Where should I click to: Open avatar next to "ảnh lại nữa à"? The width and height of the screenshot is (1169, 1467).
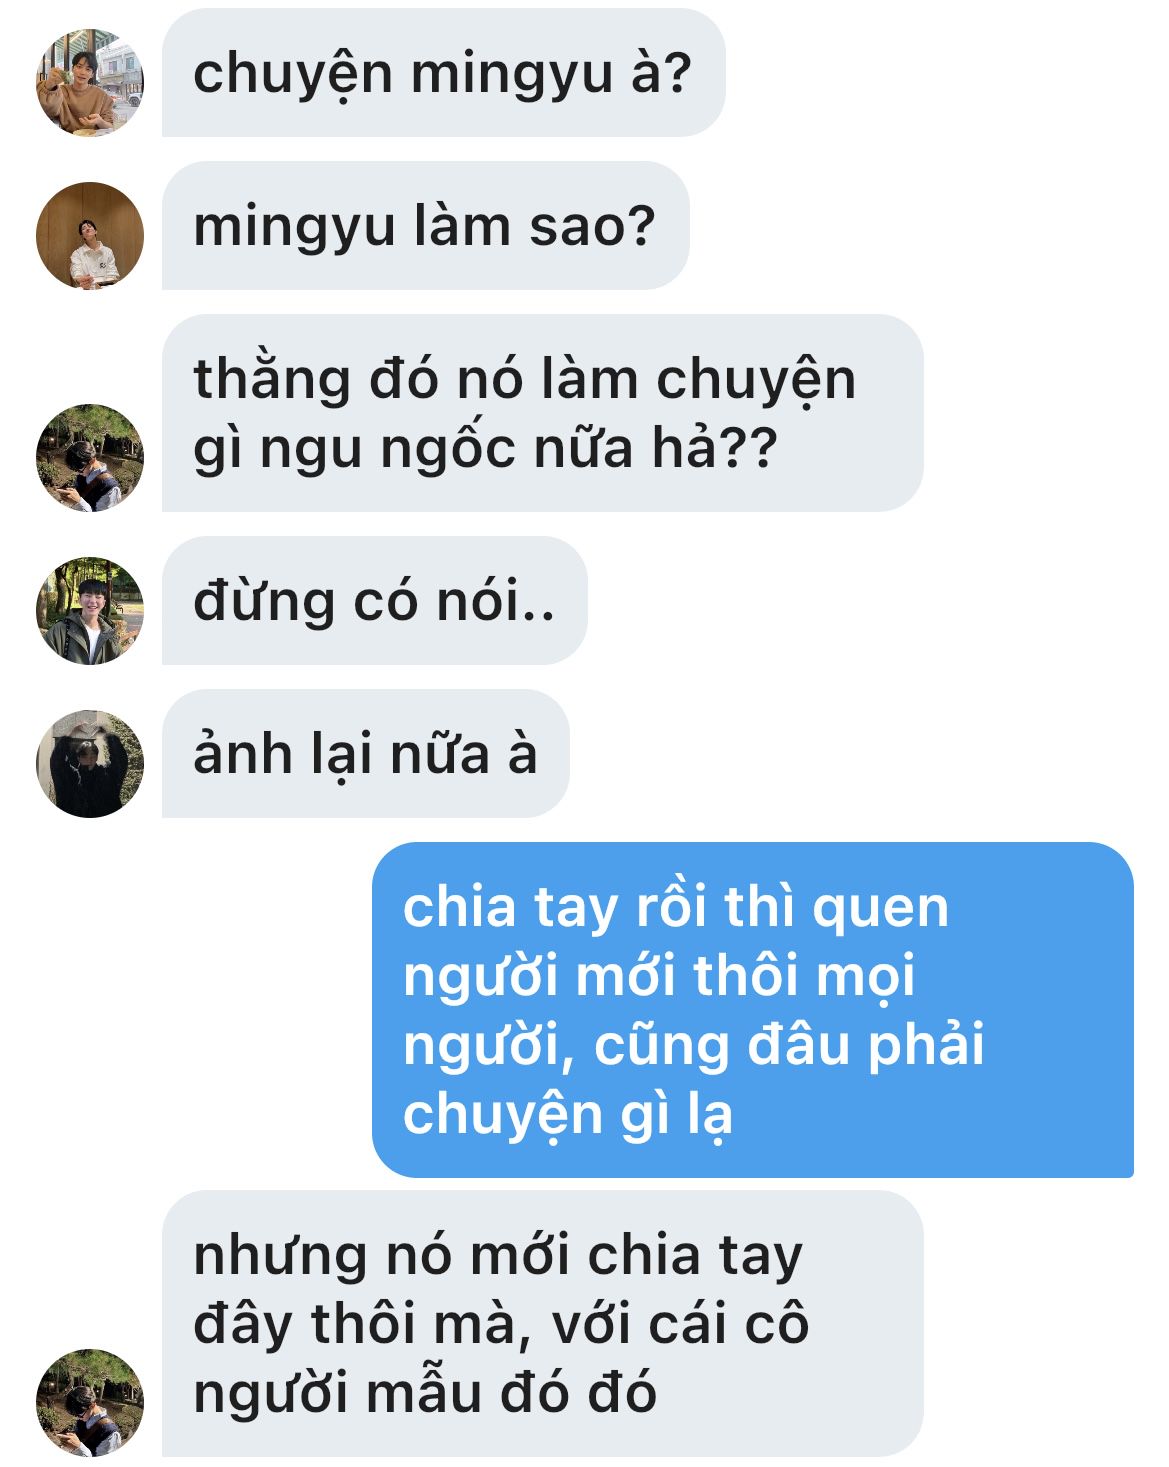coord(90,764)
